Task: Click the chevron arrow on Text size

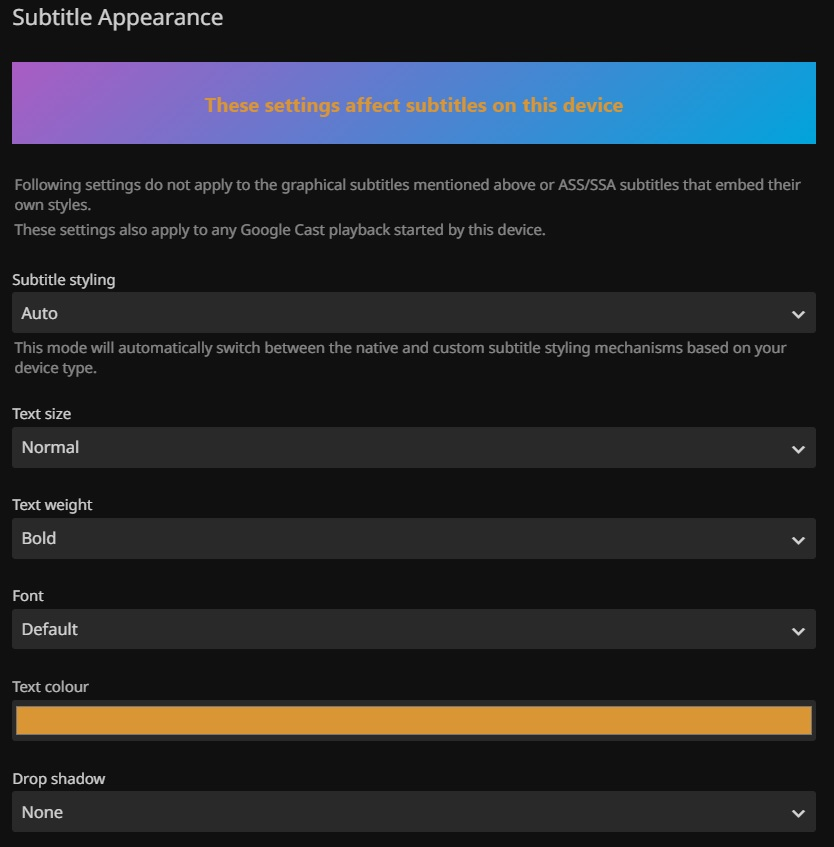Action: click(798, 449)
